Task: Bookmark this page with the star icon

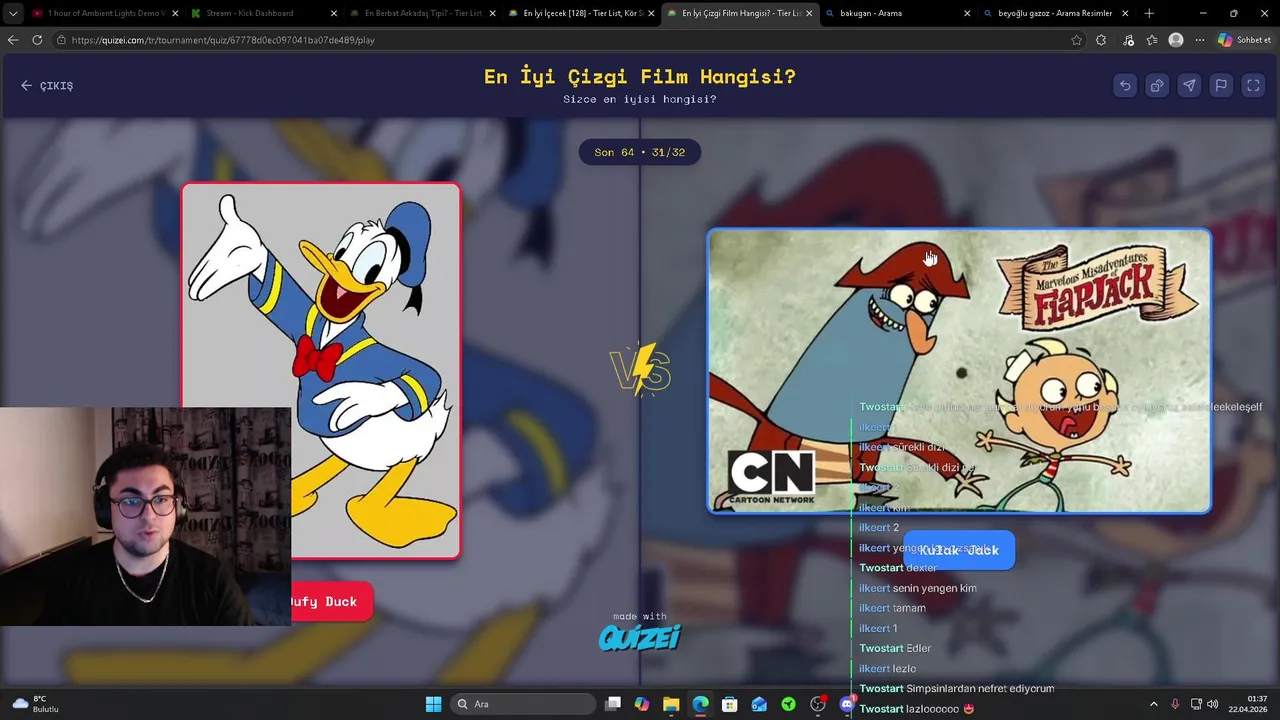Action: (1076, 40)
